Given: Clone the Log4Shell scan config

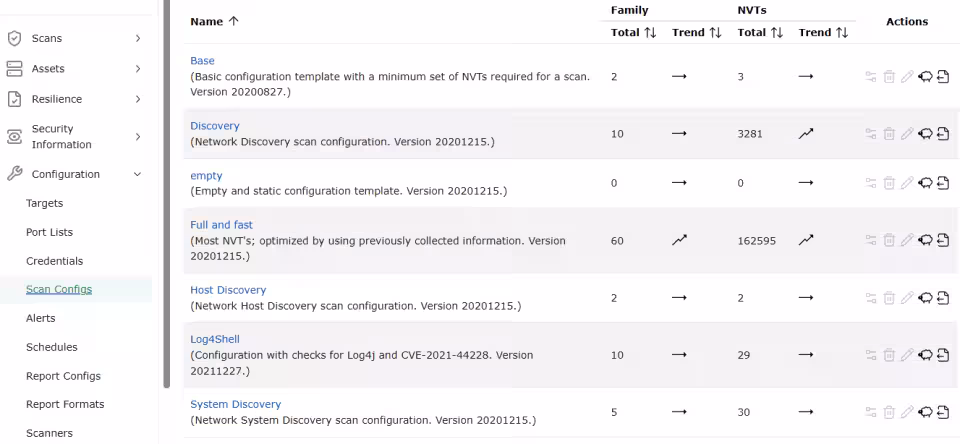Looking at the screenshot, I should pyautogui.click(x=925, y=355).
